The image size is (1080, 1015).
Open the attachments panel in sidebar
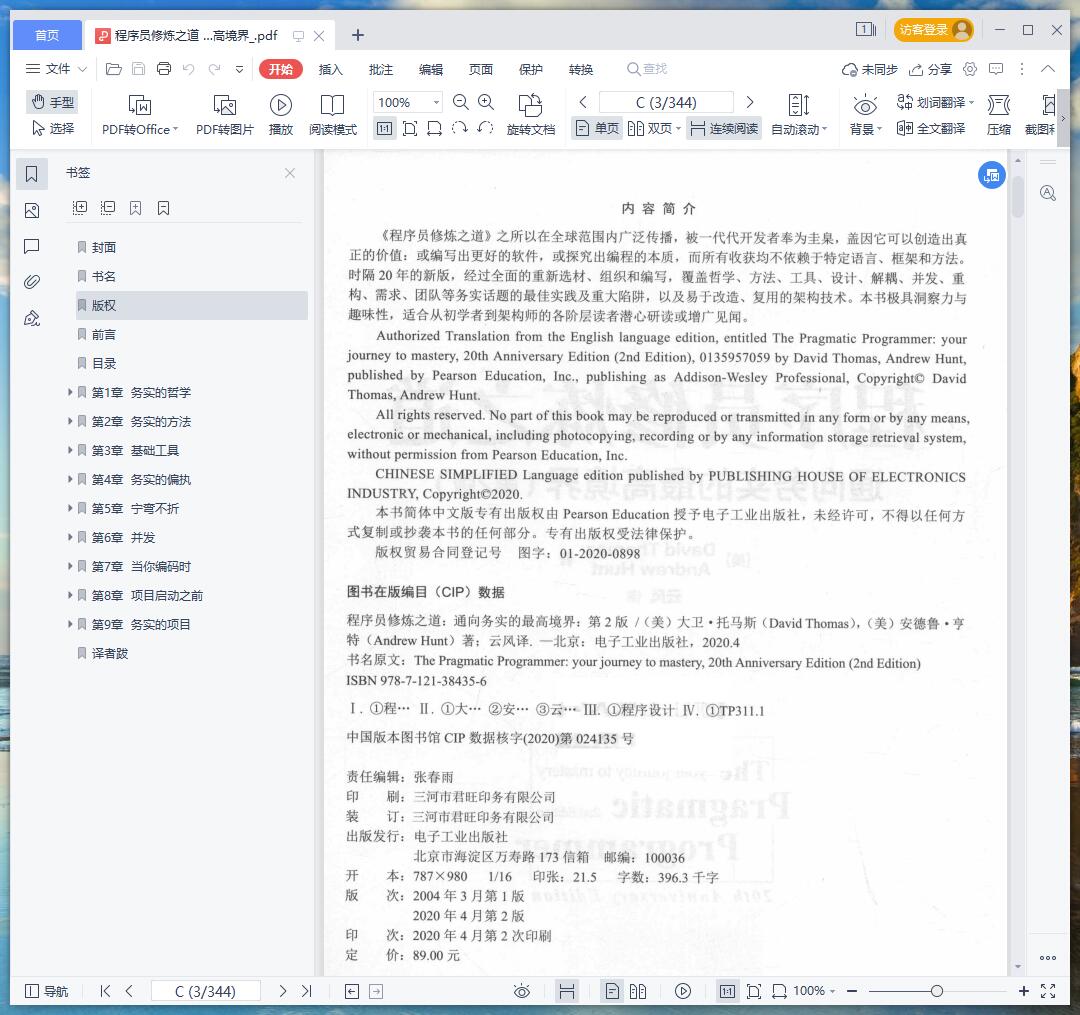32,282
